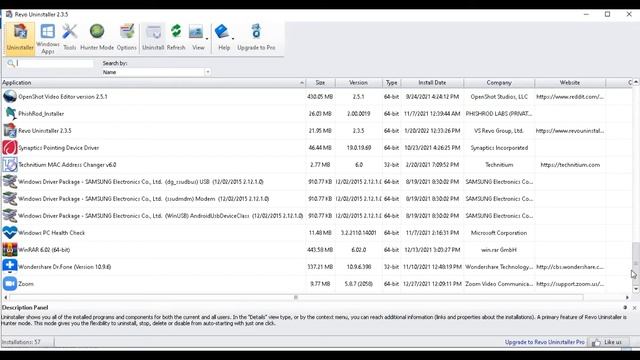Click the PhishRod_Installer name text
The image size is (640, 360).
tap(41, 113)
